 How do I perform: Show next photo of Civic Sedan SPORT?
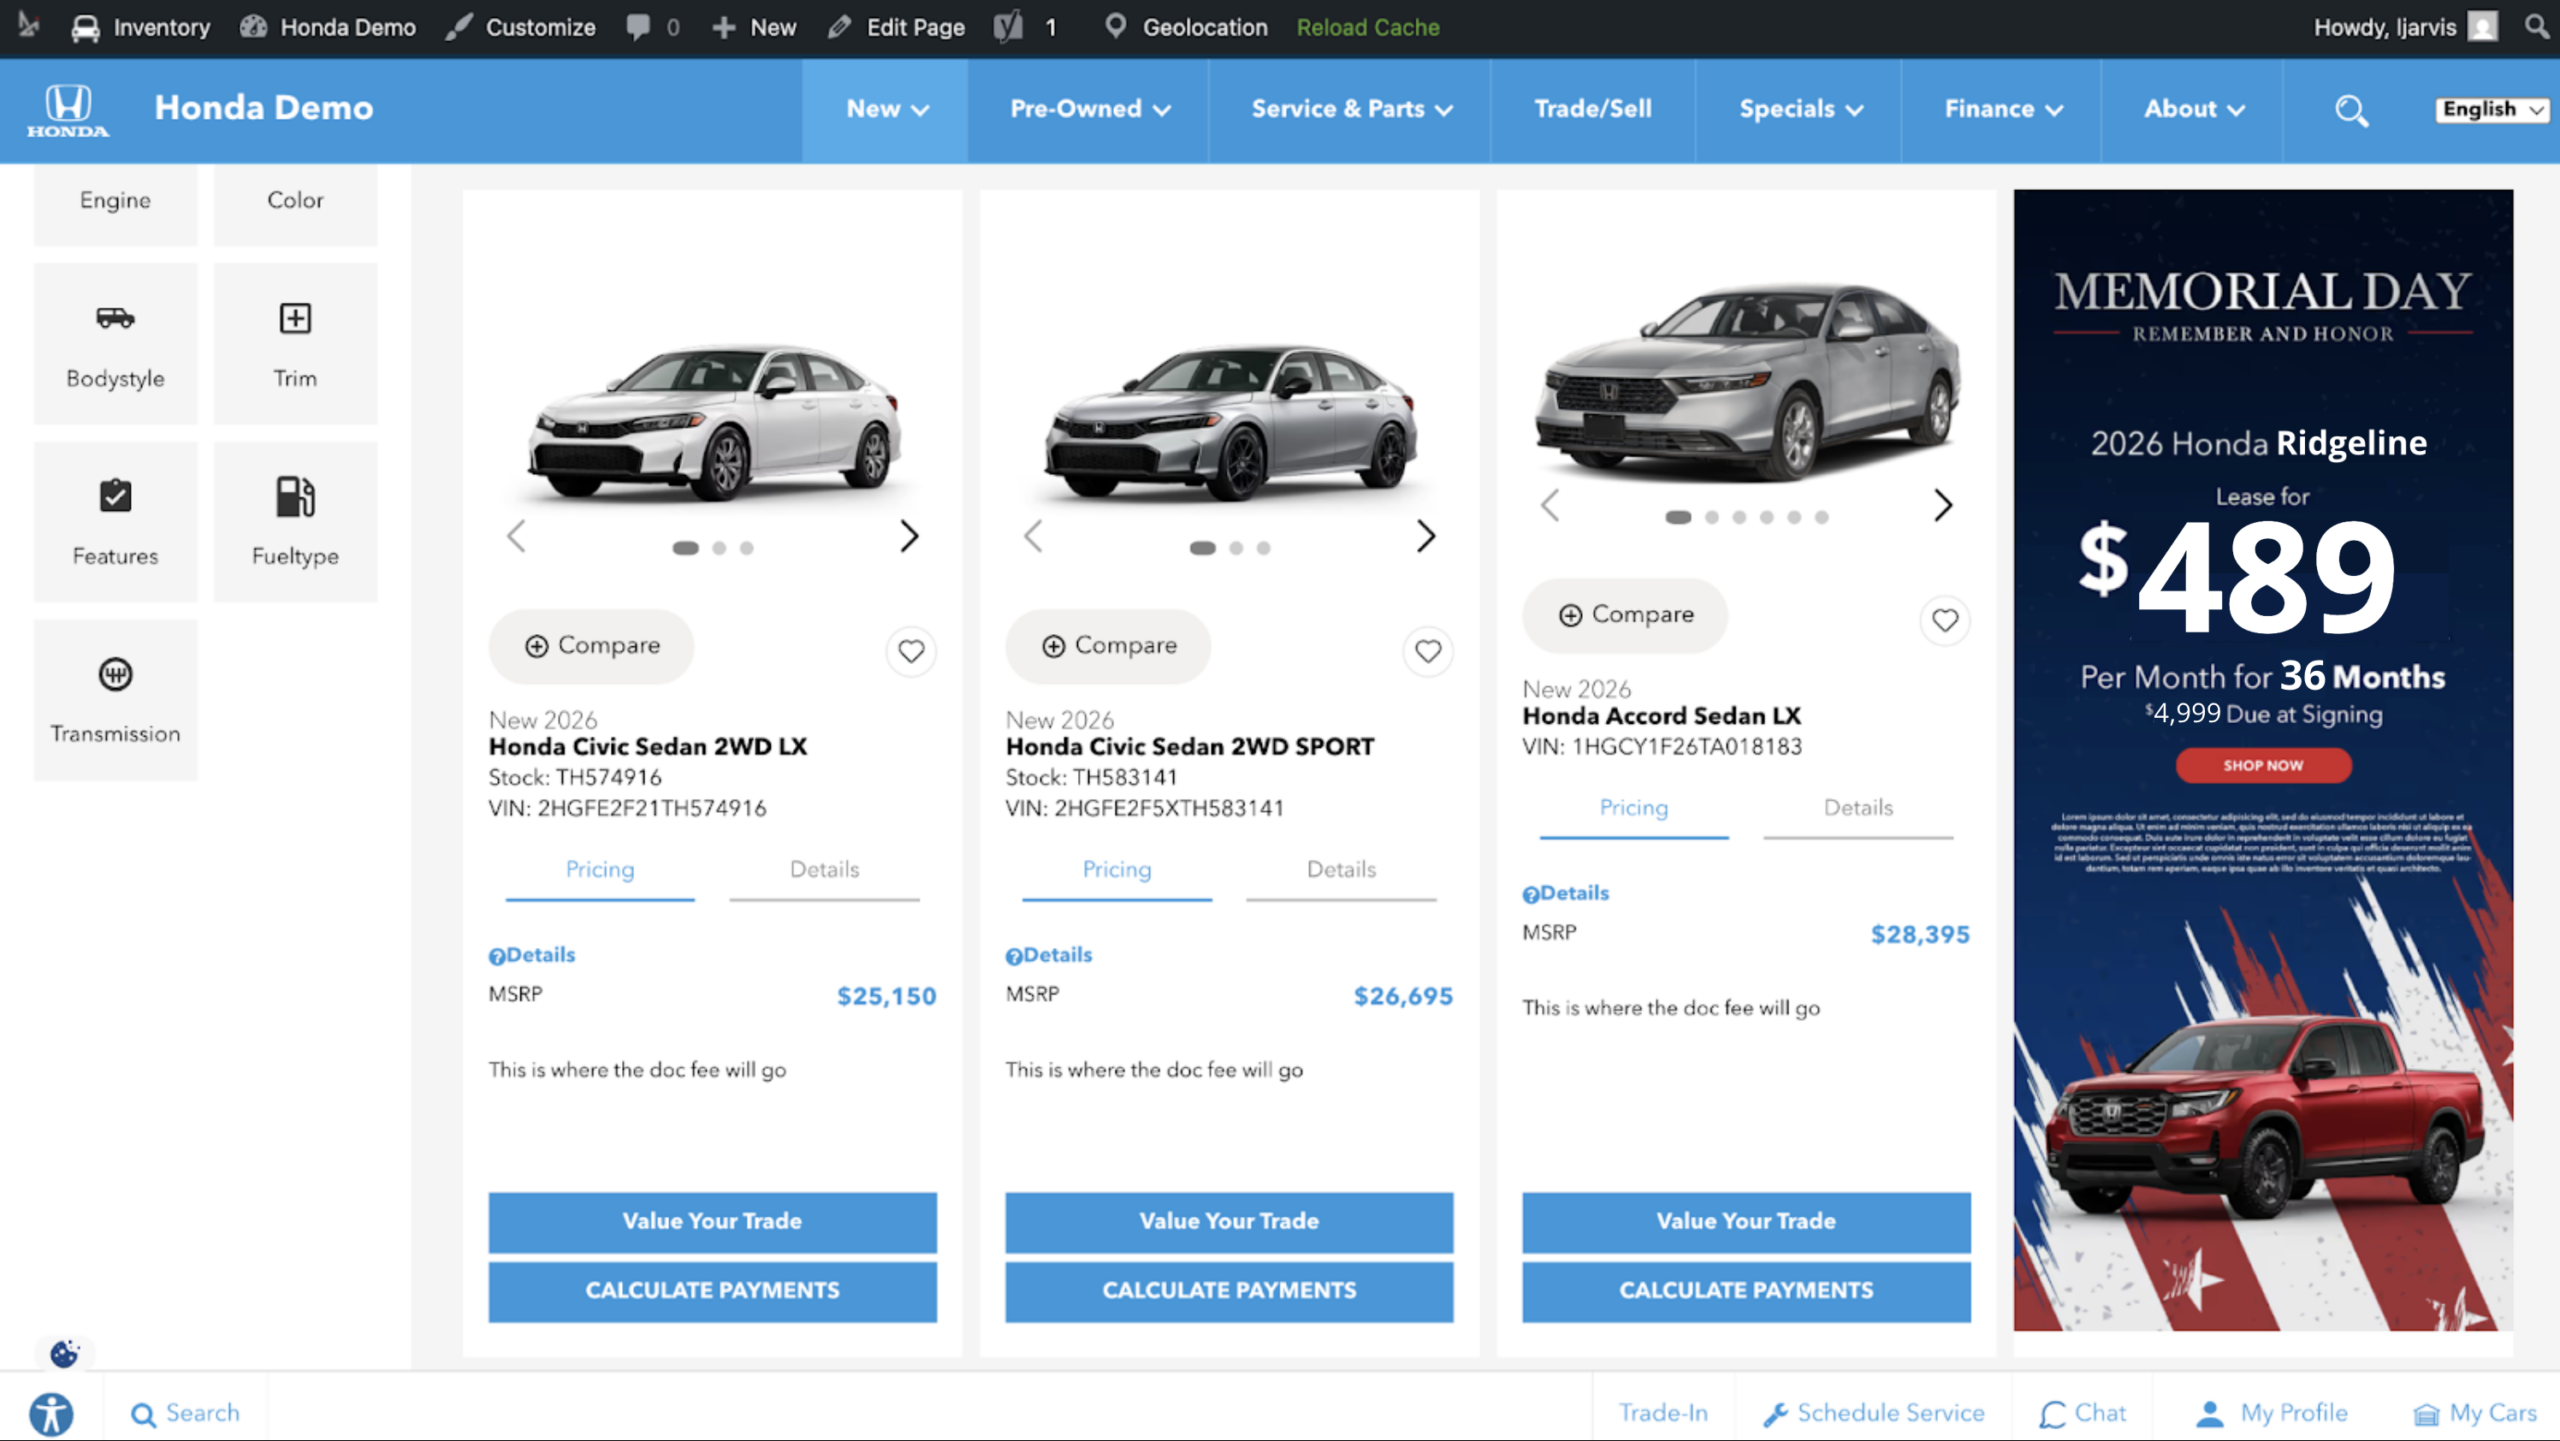click(x=1426, y=536)
